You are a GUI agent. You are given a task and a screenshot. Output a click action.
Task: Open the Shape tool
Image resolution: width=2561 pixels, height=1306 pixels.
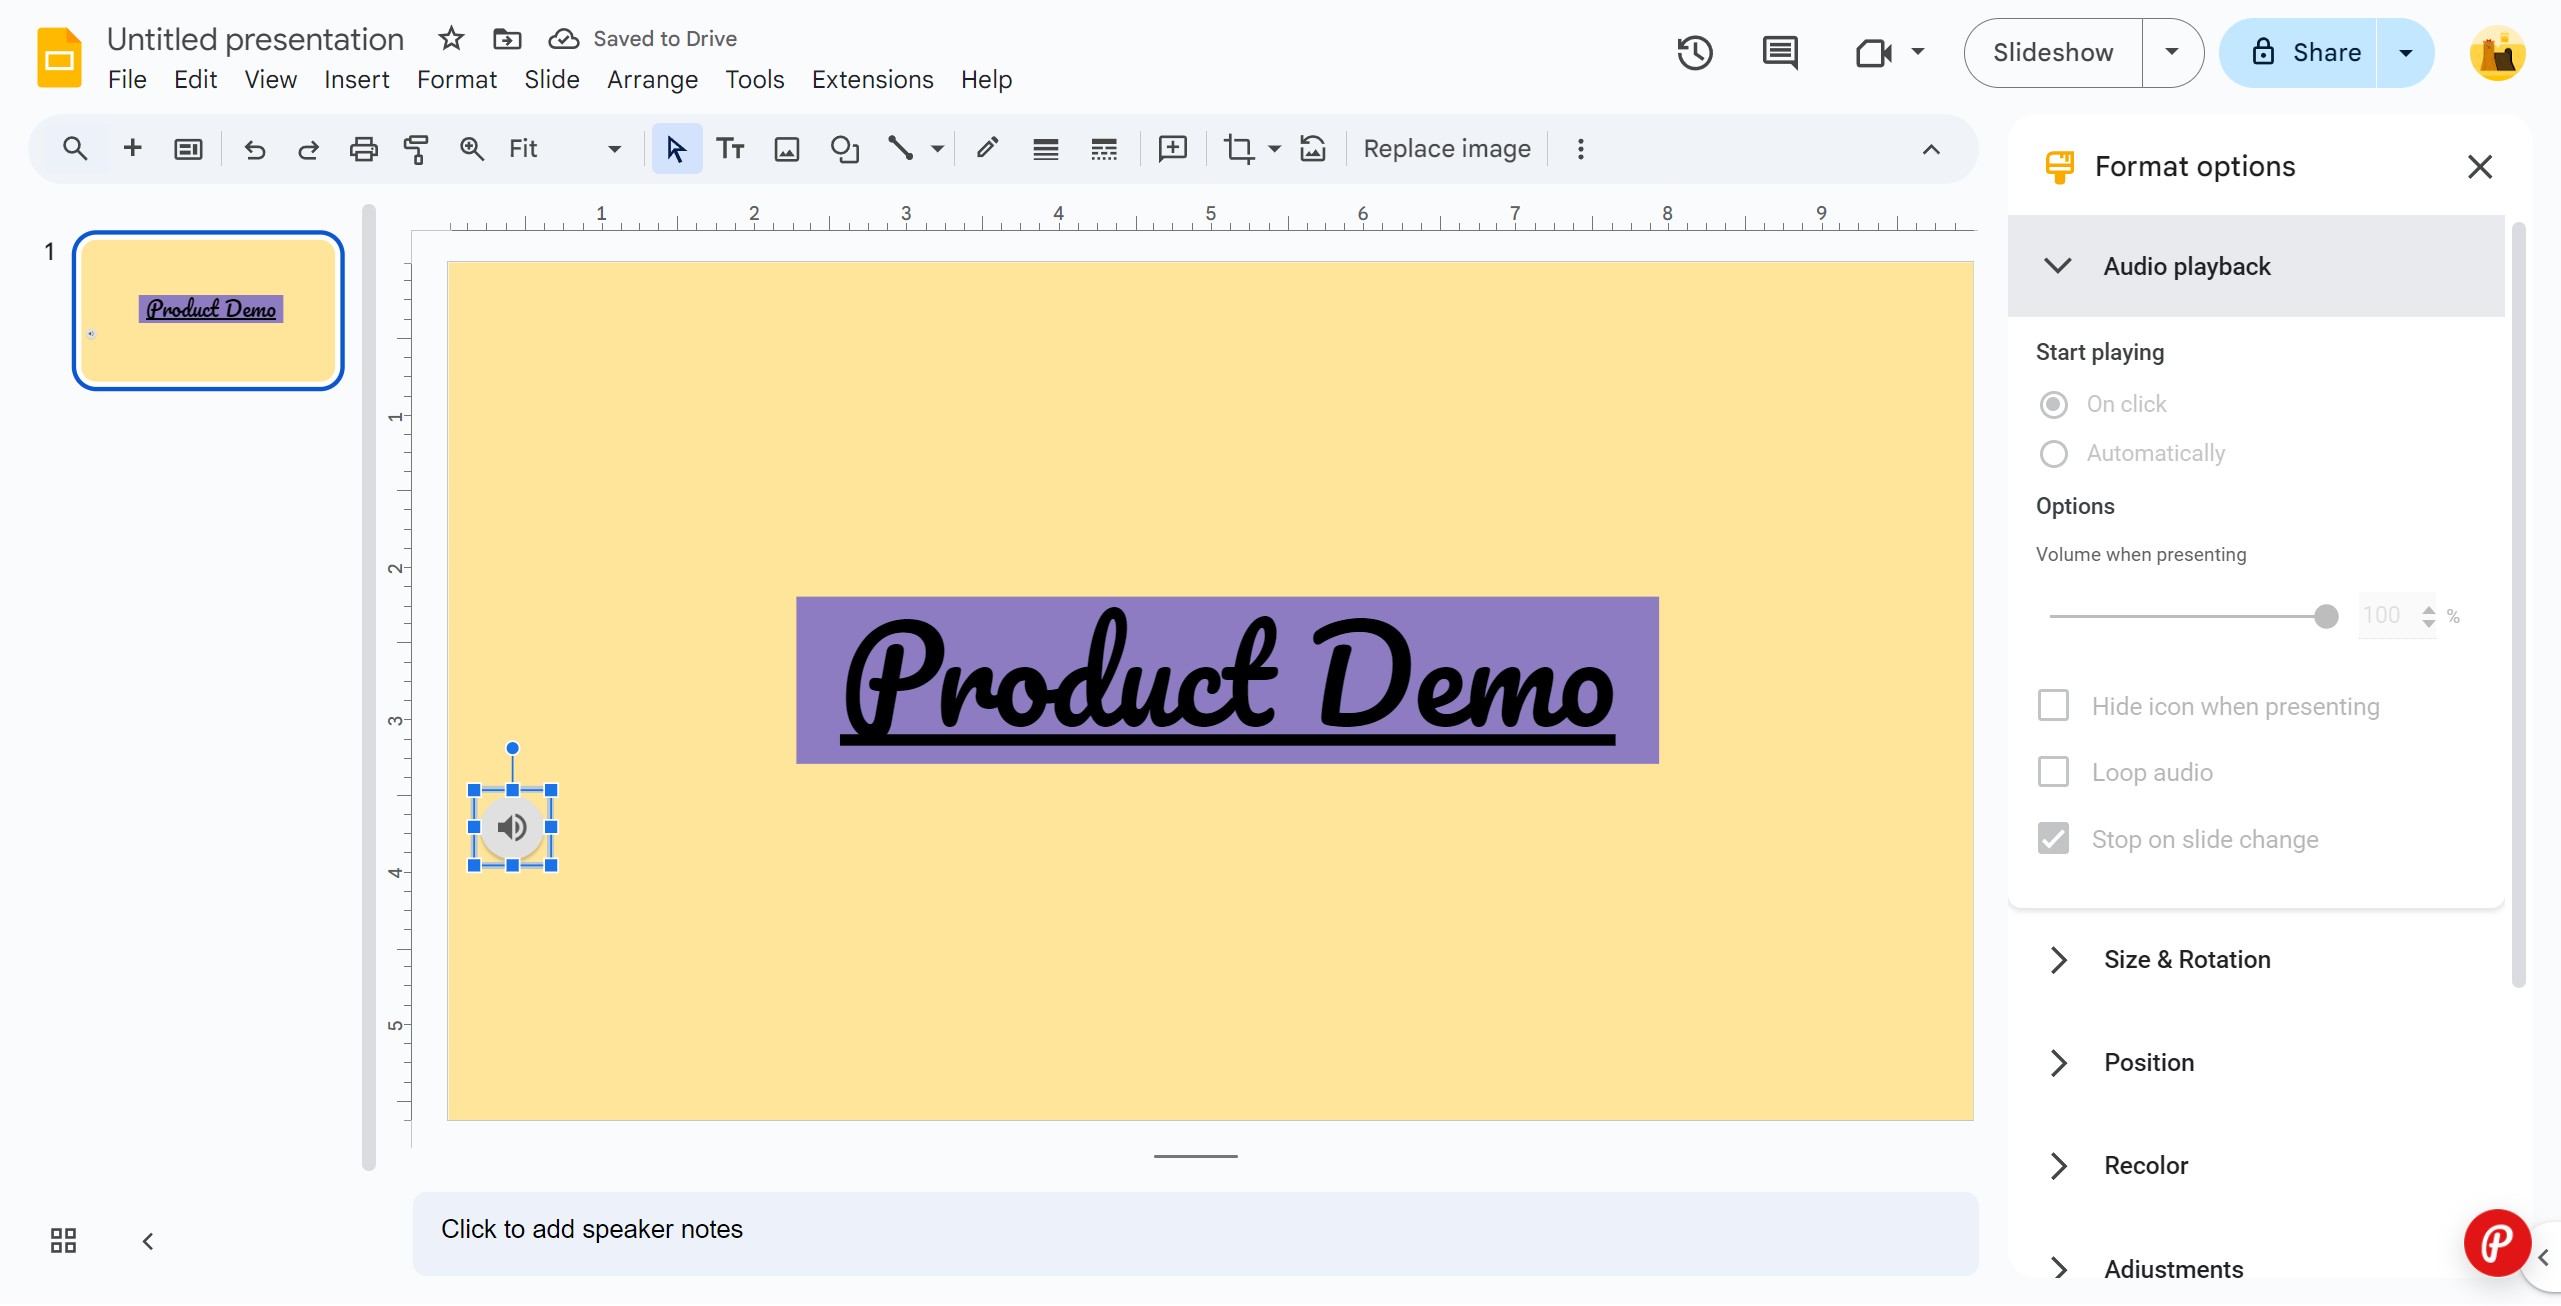pyautogui.click(x=845, y=149)
